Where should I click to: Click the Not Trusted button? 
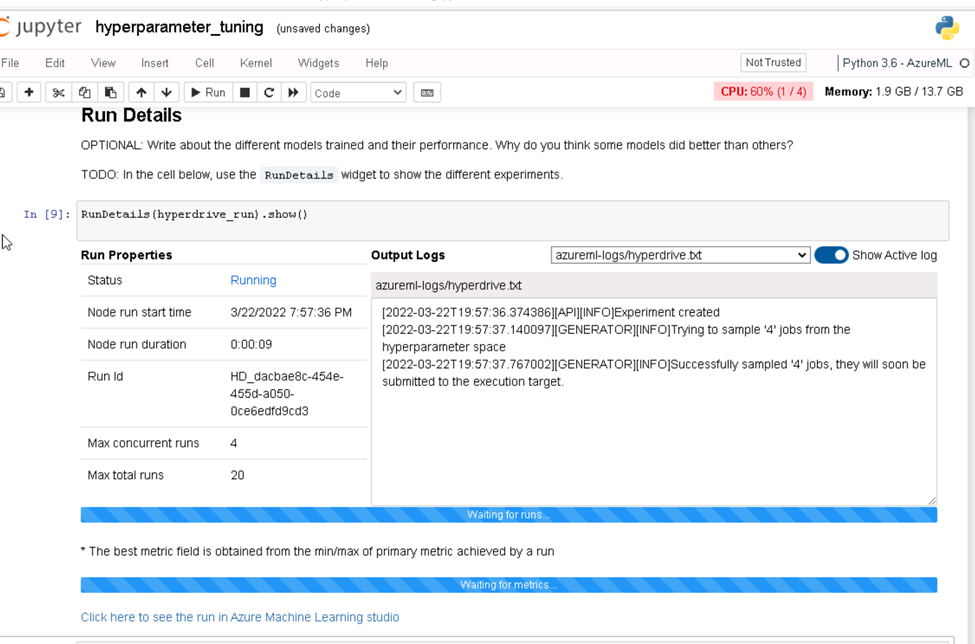pyautogui.click(x=774, y=62)
